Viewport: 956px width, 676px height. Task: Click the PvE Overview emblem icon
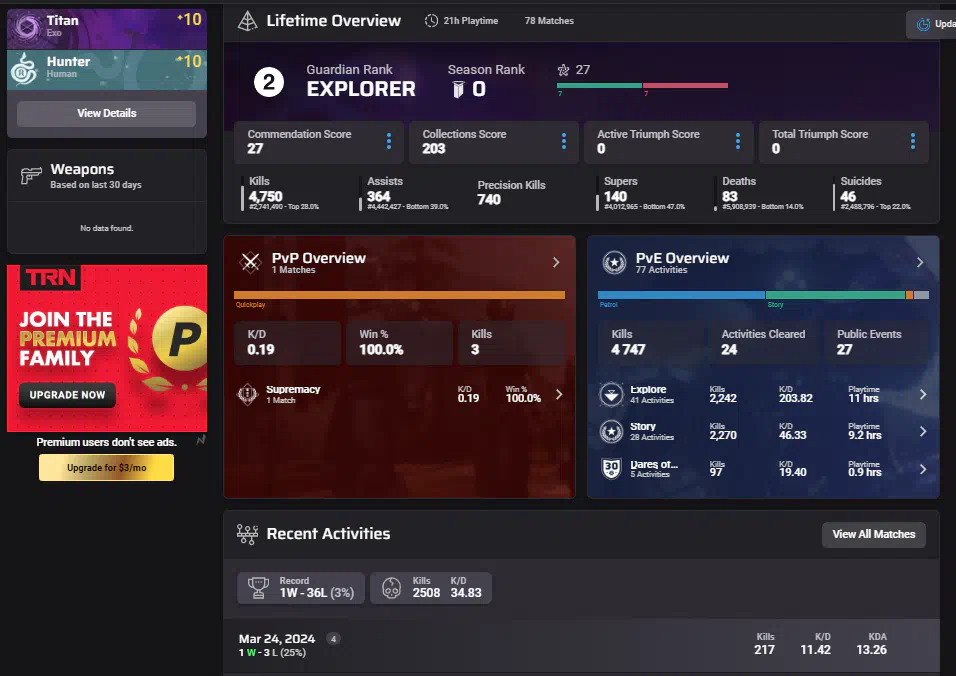614,262
